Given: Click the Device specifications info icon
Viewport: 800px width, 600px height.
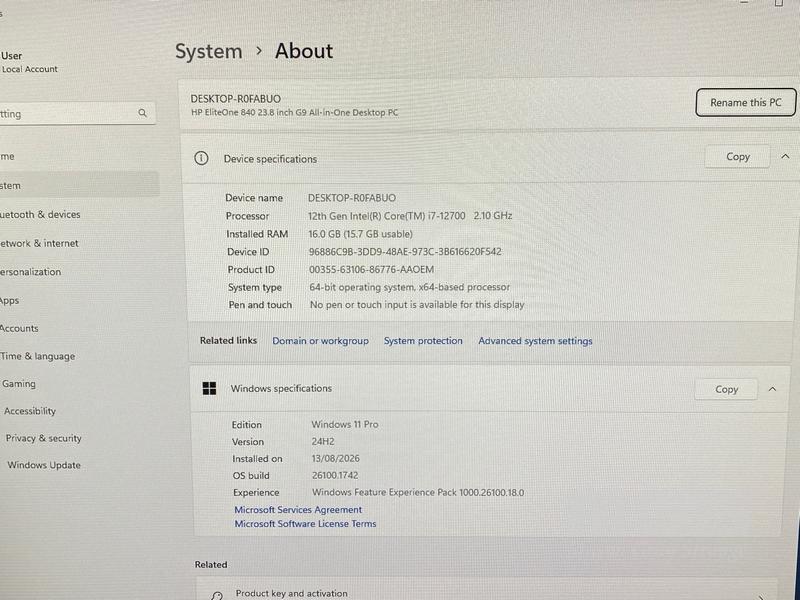Looking at the screenshot, I should [x=201, y=158].
